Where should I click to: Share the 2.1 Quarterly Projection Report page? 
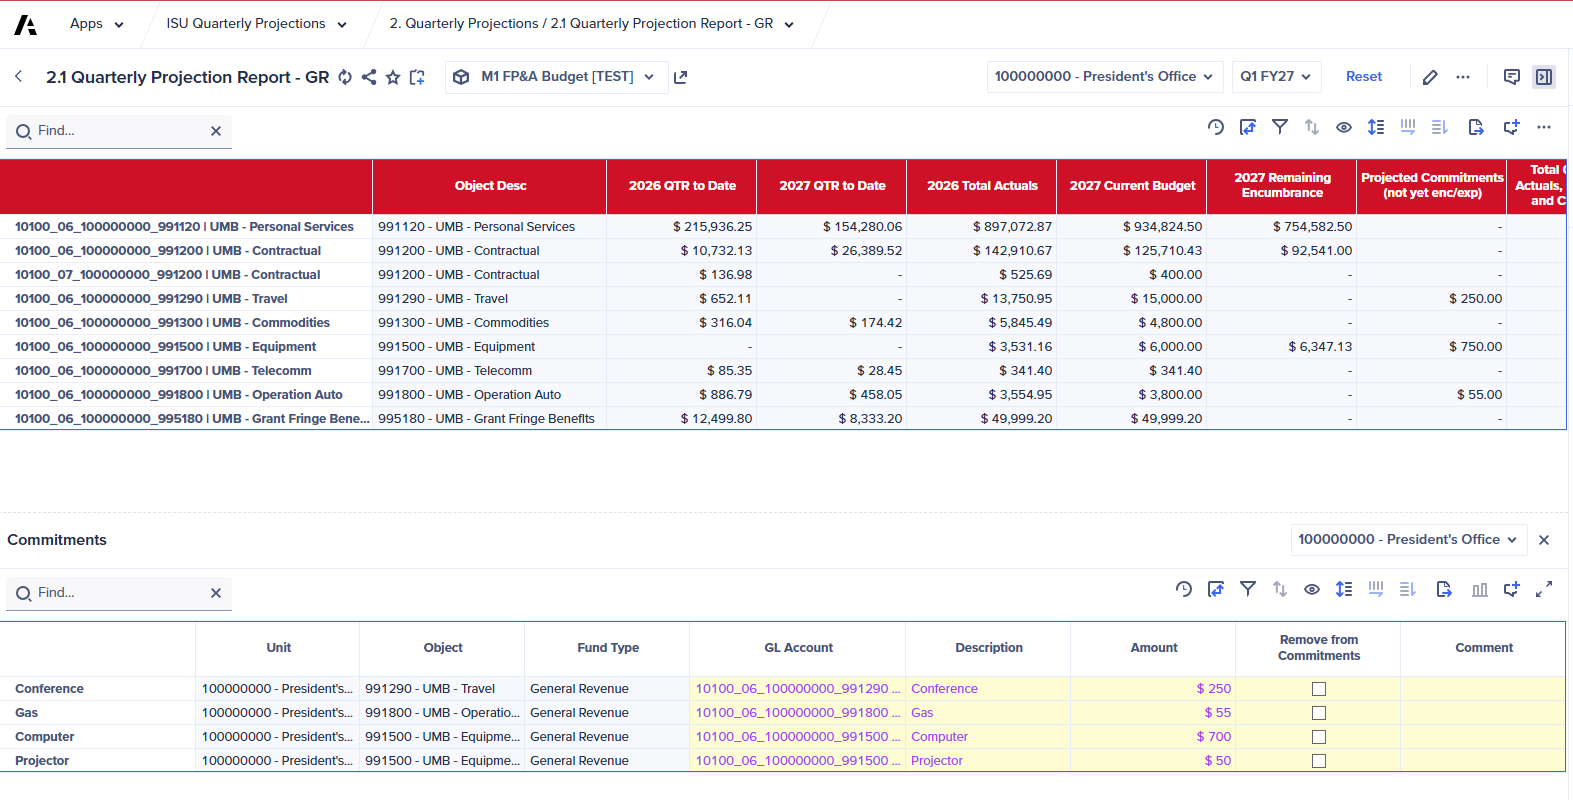click(369, 77)
